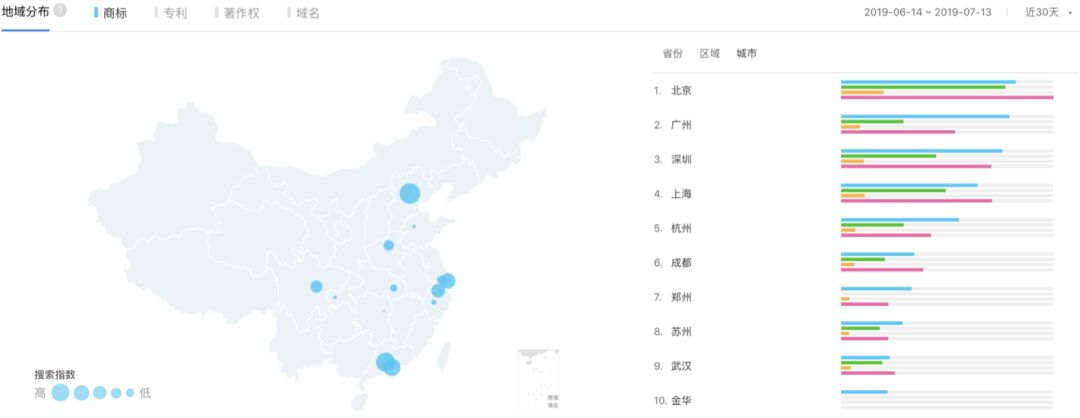
Task: Select the 上海 city row label
Action: 681,194
